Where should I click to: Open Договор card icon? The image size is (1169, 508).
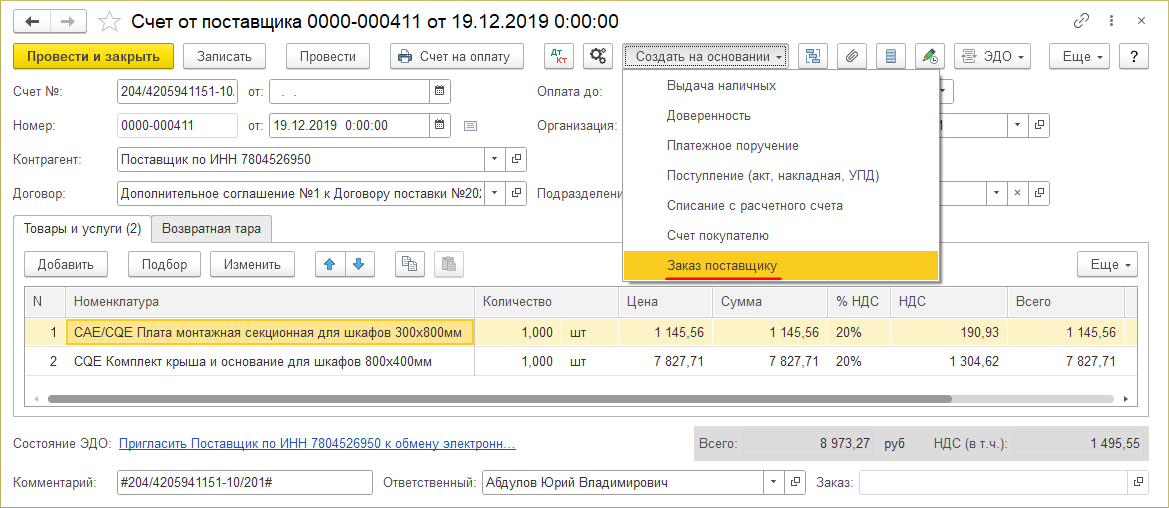pos(516,193)
